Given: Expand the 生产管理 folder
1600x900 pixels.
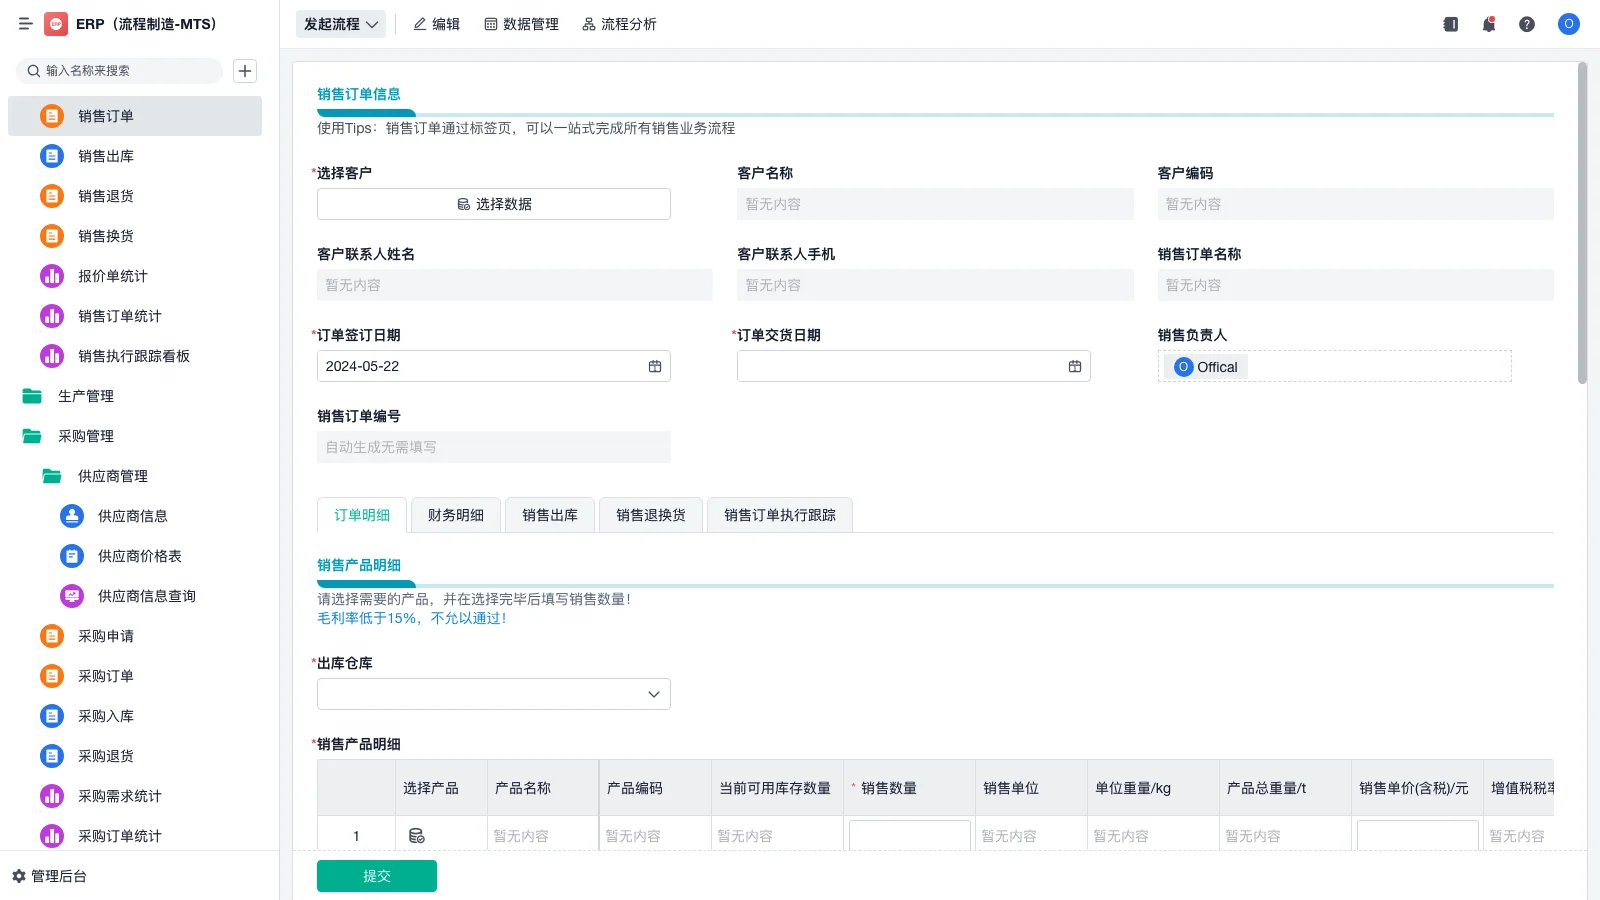Looking at the screenshot, I should [x=86, y=396].
